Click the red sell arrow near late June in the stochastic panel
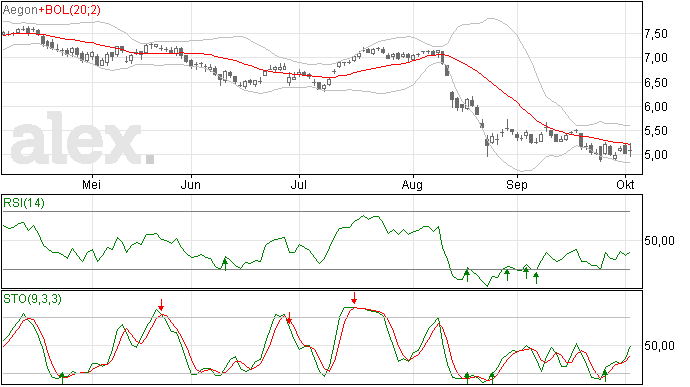This screenshot has width=690, height=387. tap(289, 317)
